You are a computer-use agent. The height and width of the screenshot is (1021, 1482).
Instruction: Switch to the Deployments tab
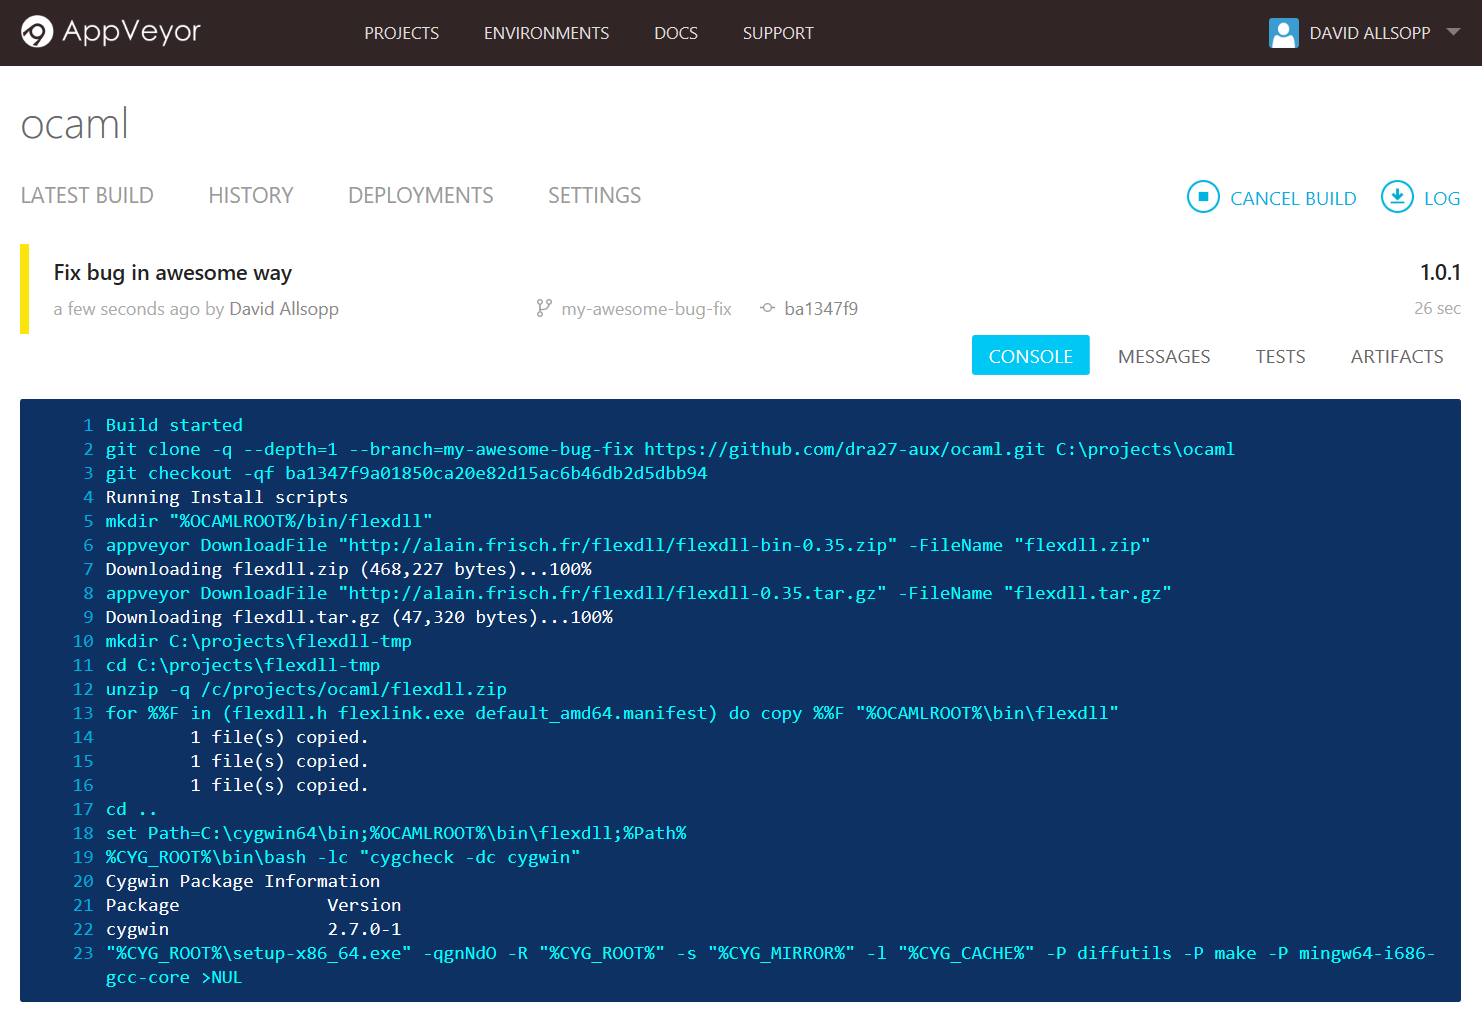click(x=420, y=195)
